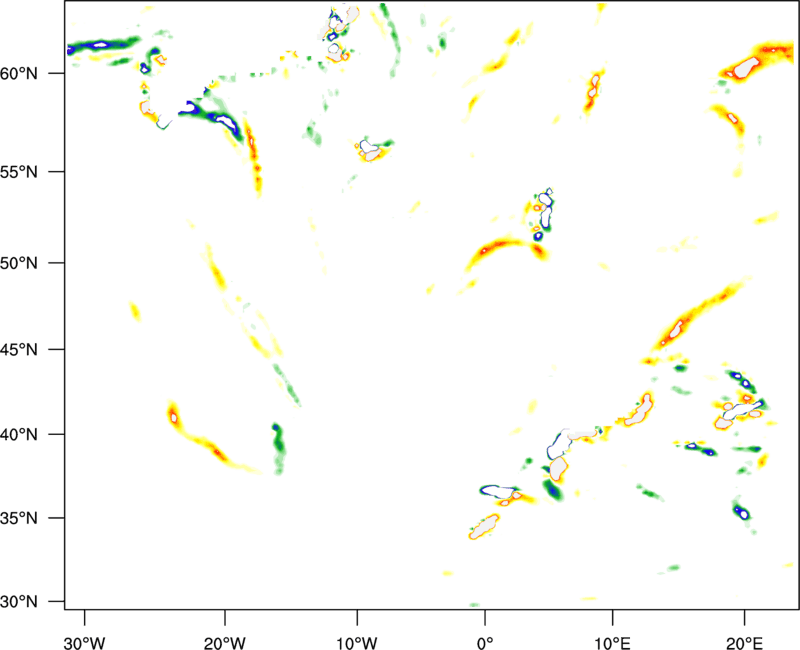This screenshot has height=650, width=800.
Task: Click the 0° longitude label
Action: (x=485, y=643)
